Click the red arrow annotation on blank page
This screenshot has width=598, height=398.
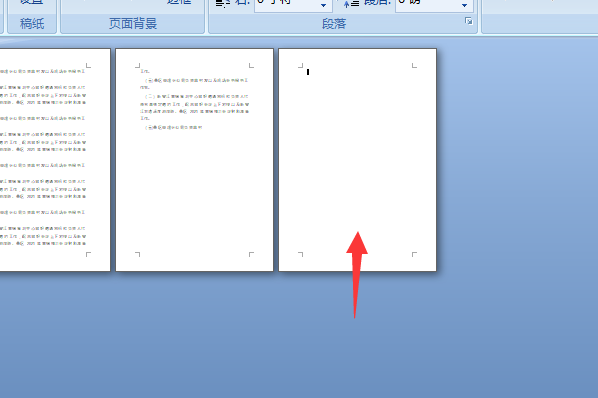(x=357, y=274)
